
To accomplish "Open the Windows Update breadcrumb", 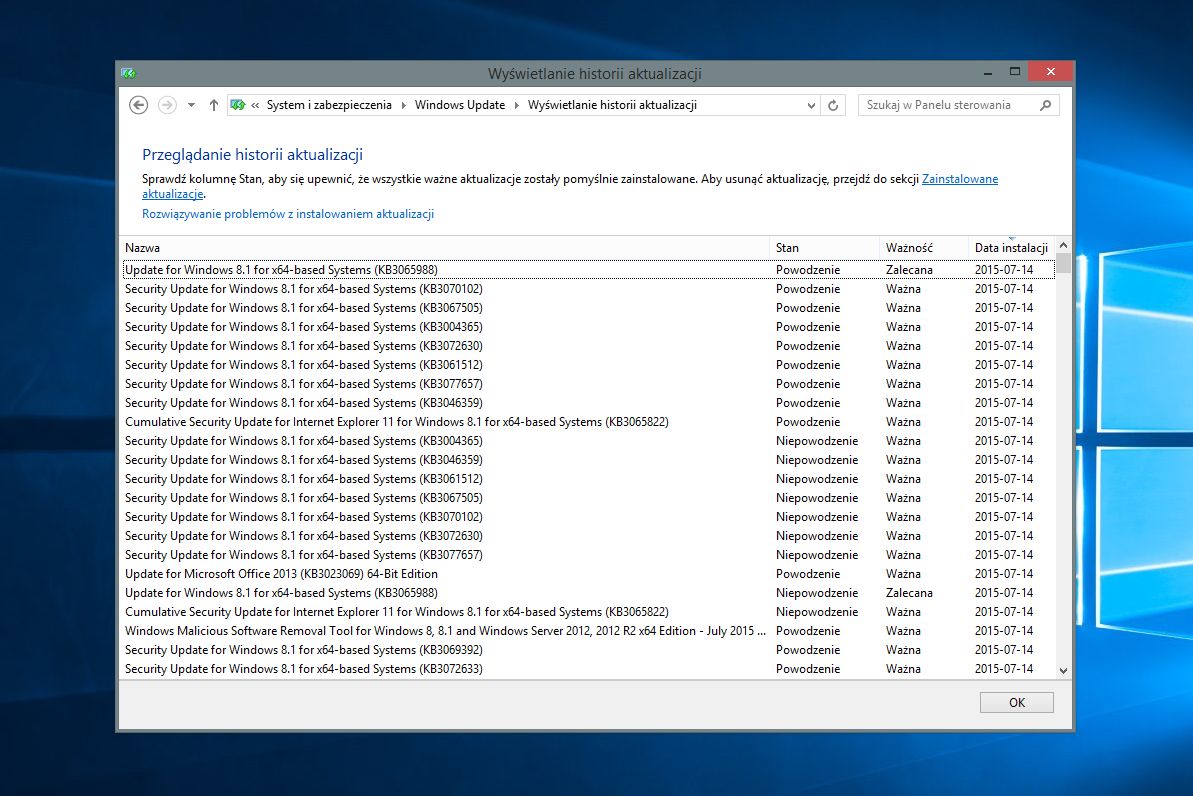I will click(x=460, y=105).
